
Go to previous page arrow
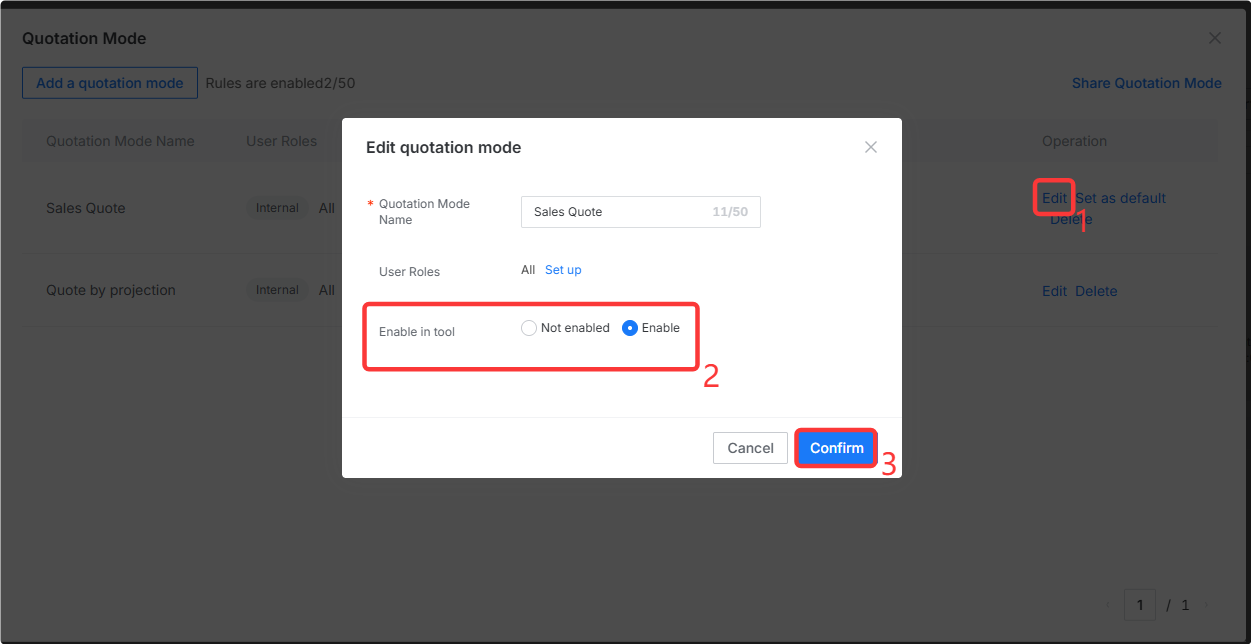coord(1108,605)
